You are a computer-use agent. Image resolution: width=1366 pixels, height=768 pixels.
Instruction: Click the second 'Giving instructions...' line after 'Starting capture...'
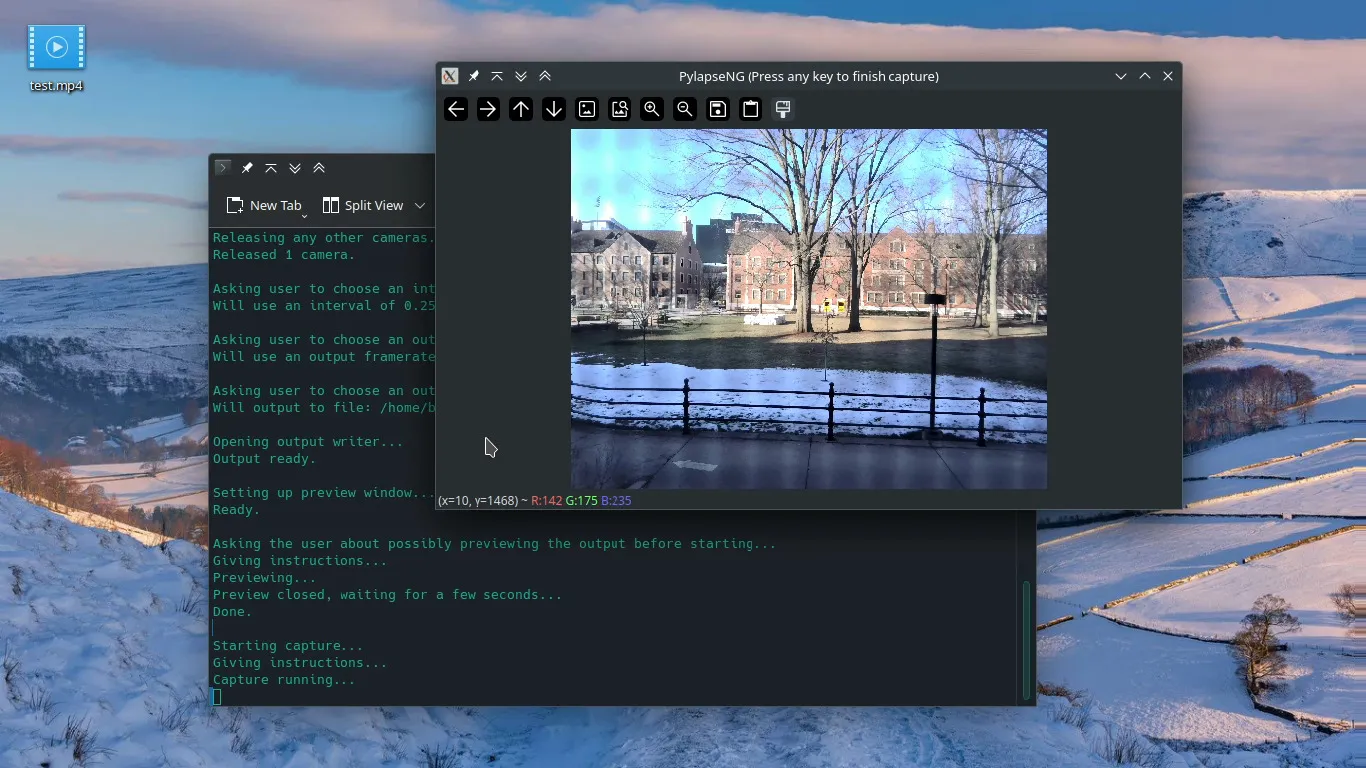pos(300,663)
